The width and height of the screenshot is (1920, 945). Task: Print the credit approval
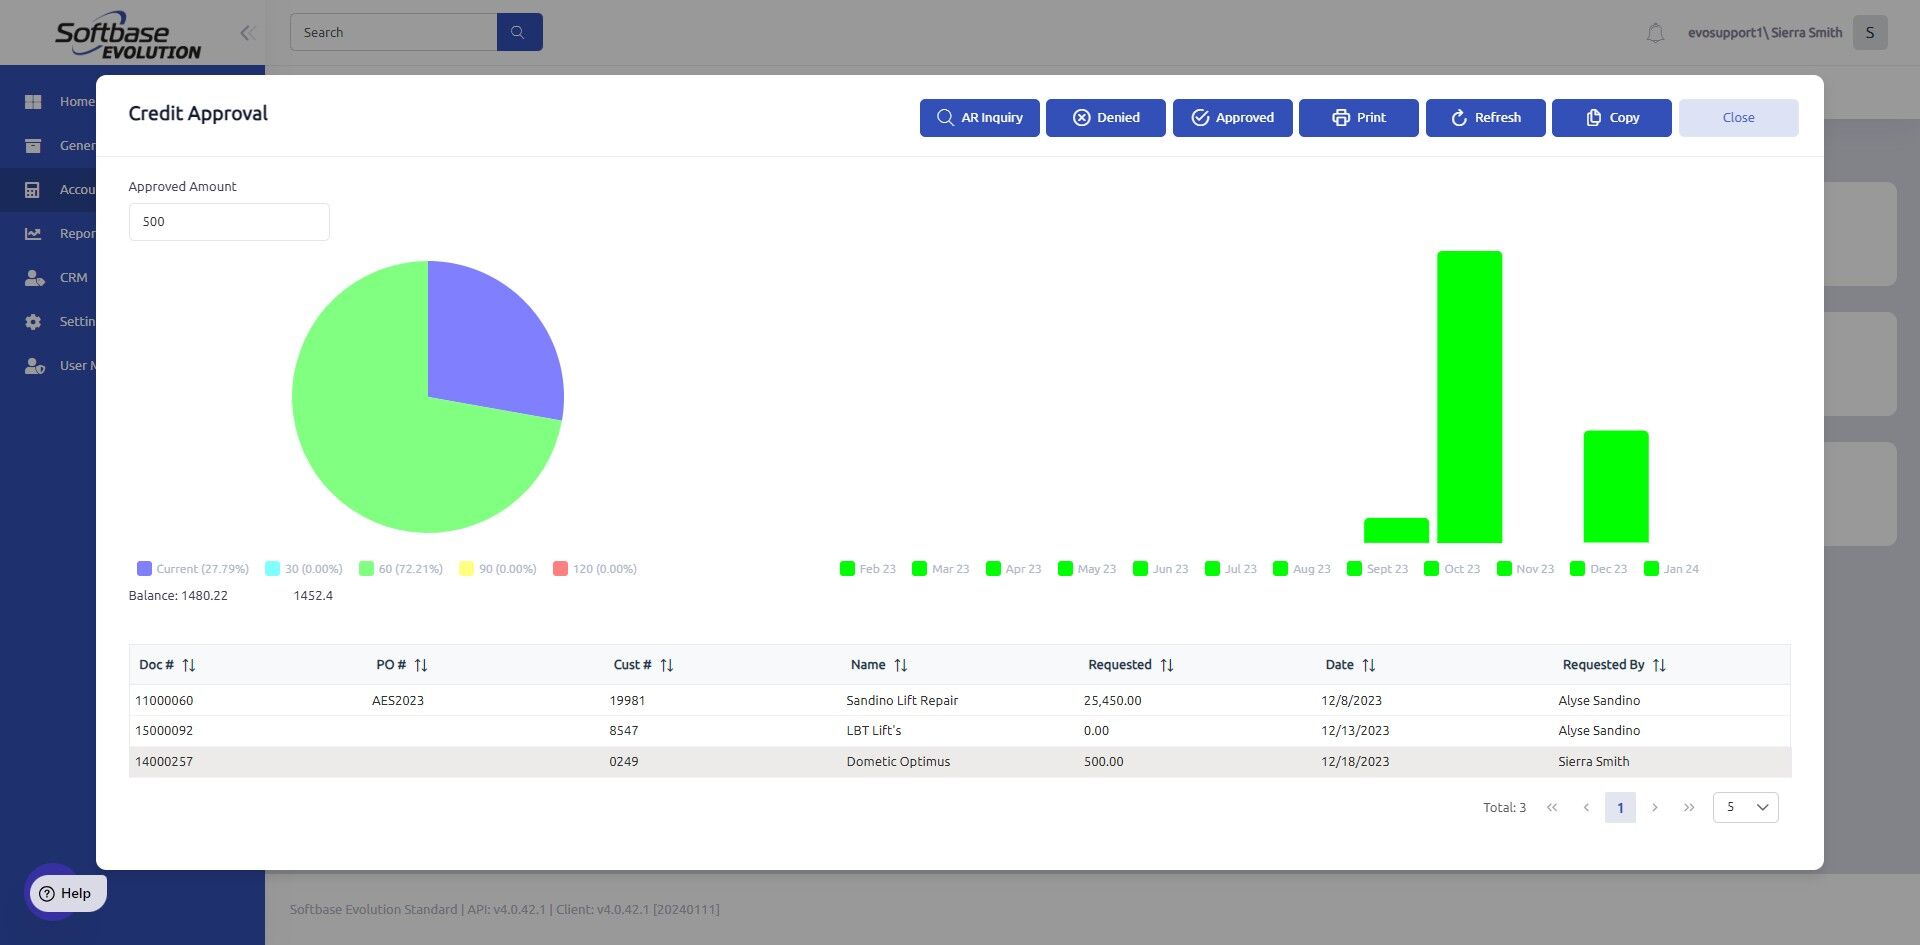pos(1359,118)
